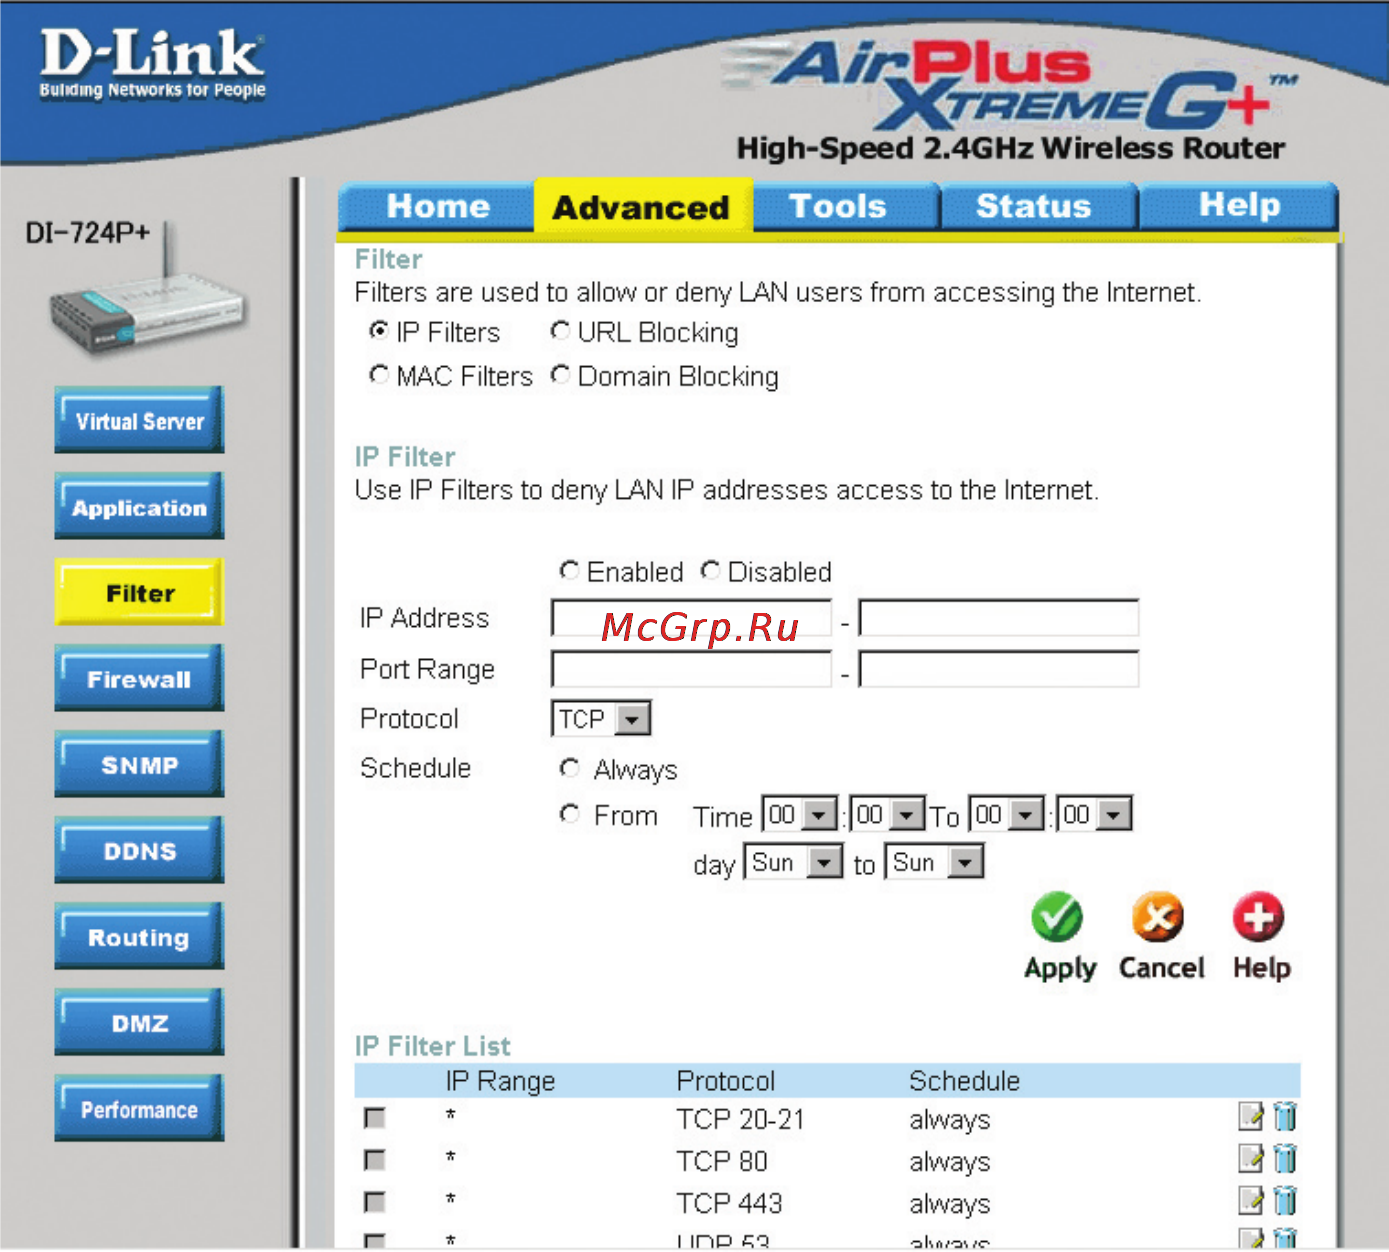Open the end minute time dropdown
Screen dimensions: 1389x1252
tap(1095, 815)
